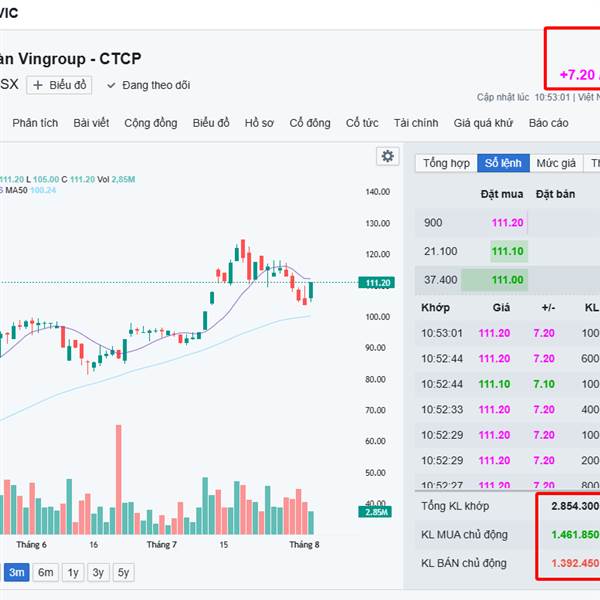The height and width of the screenshot is (600, 600).
Task: Open the Biểu đồ navigation tab
Action: [211, 123]
